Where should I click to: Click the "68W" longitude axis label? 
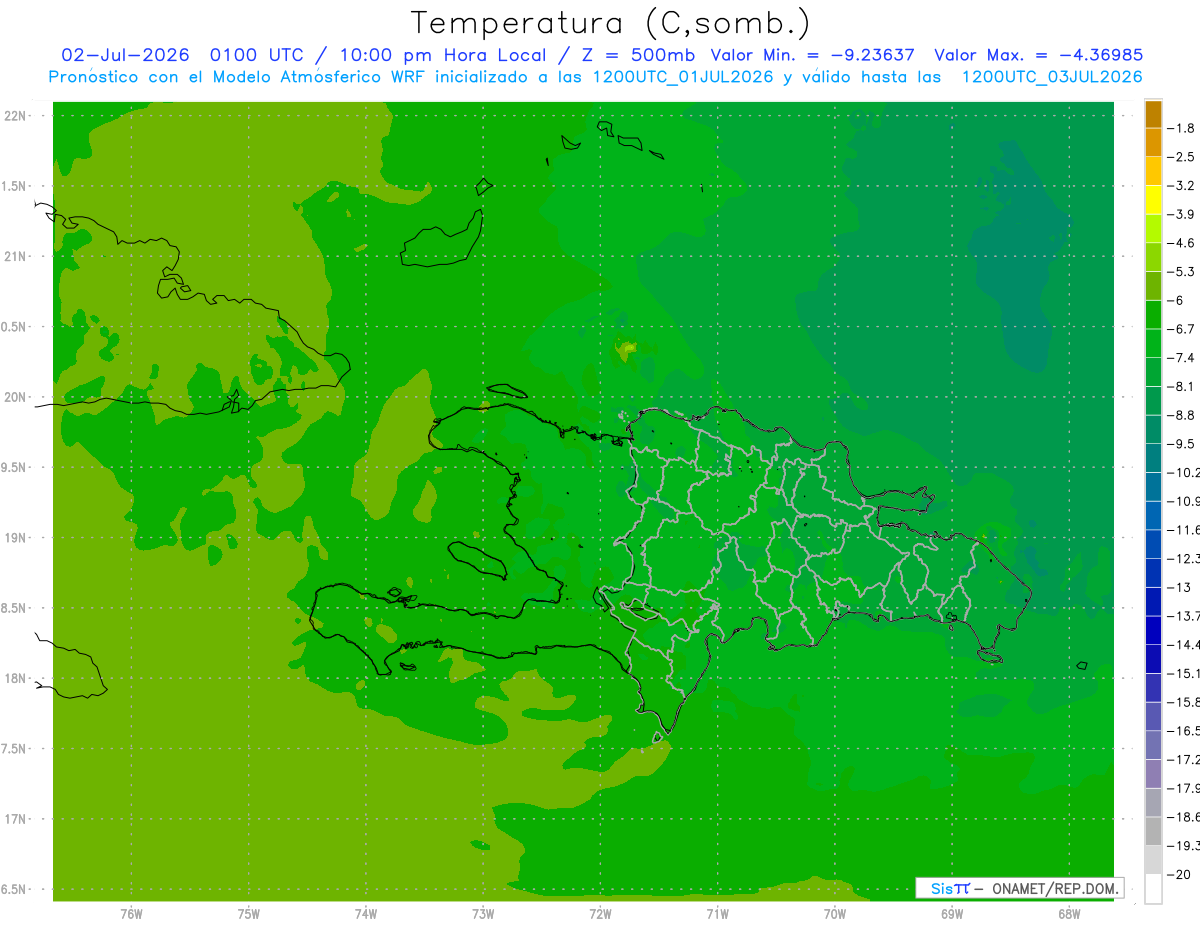pyautogui.click(x=1068, y=913)
